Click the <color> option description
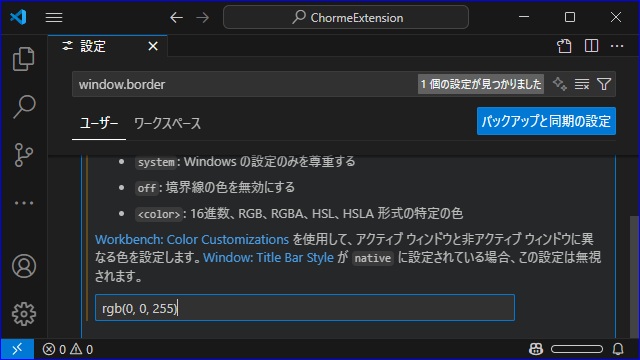Image resolution: width=640 pixels, height=360 pixels. point(299,213)
